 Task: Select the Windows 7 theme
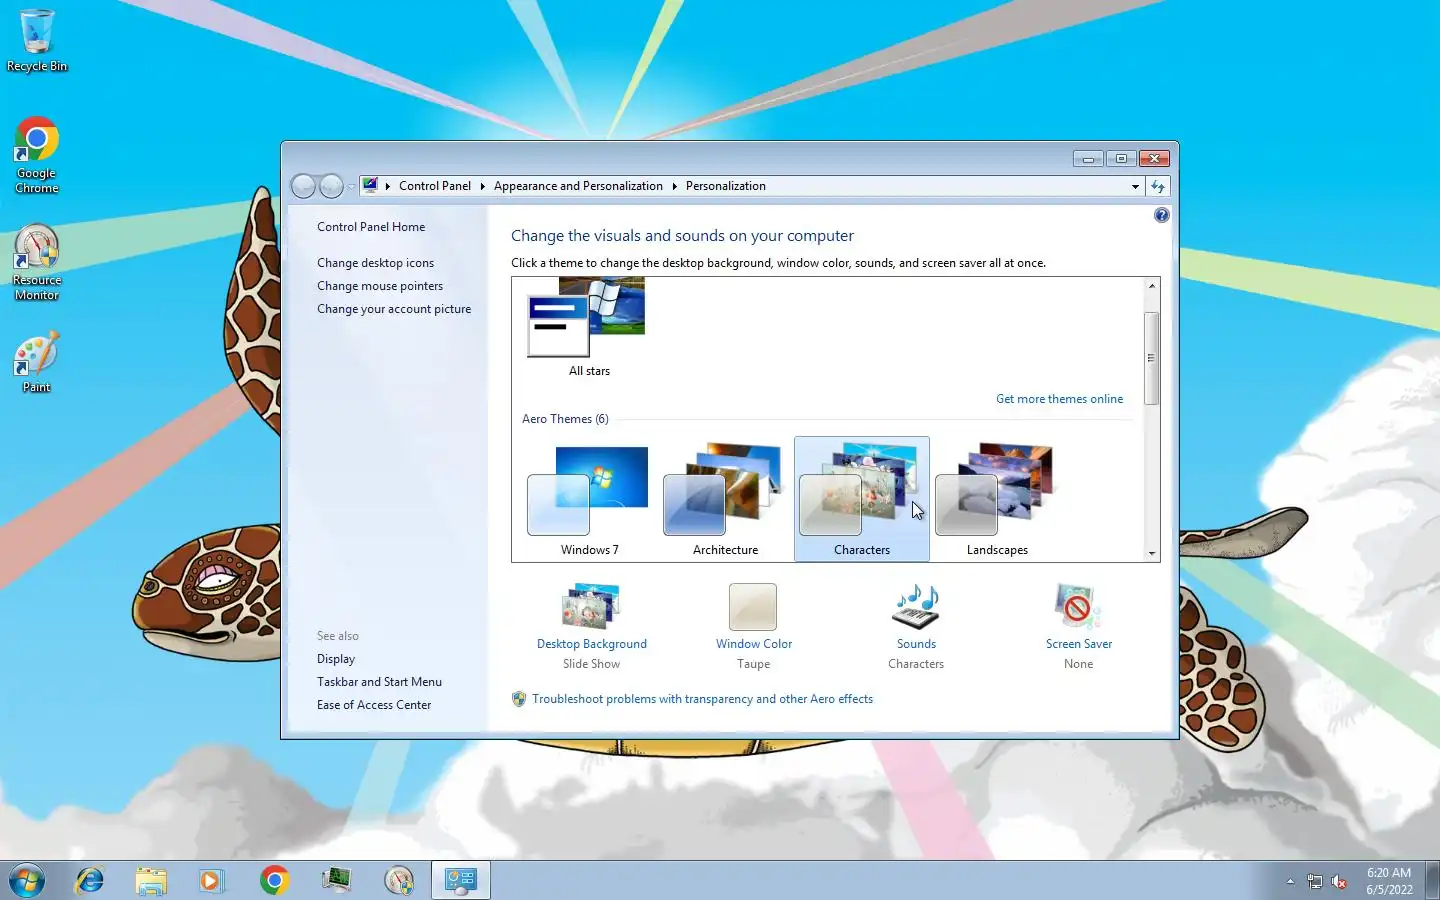[589, 499]
